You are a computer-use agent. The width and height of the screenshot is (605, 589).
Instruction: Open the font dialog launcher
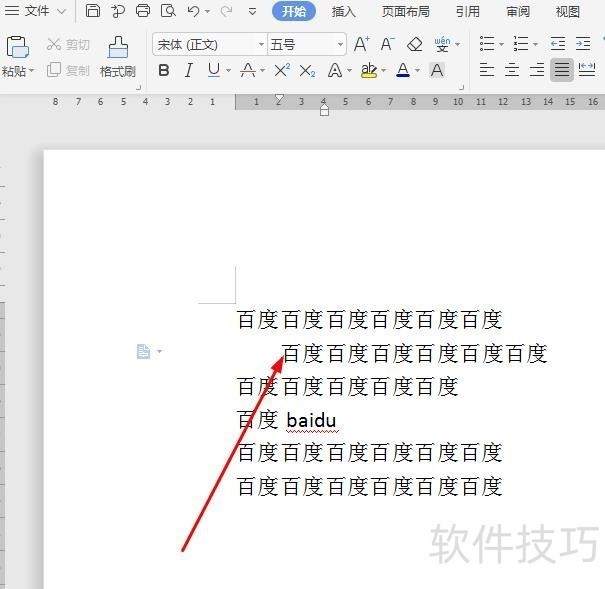(461, 88)
